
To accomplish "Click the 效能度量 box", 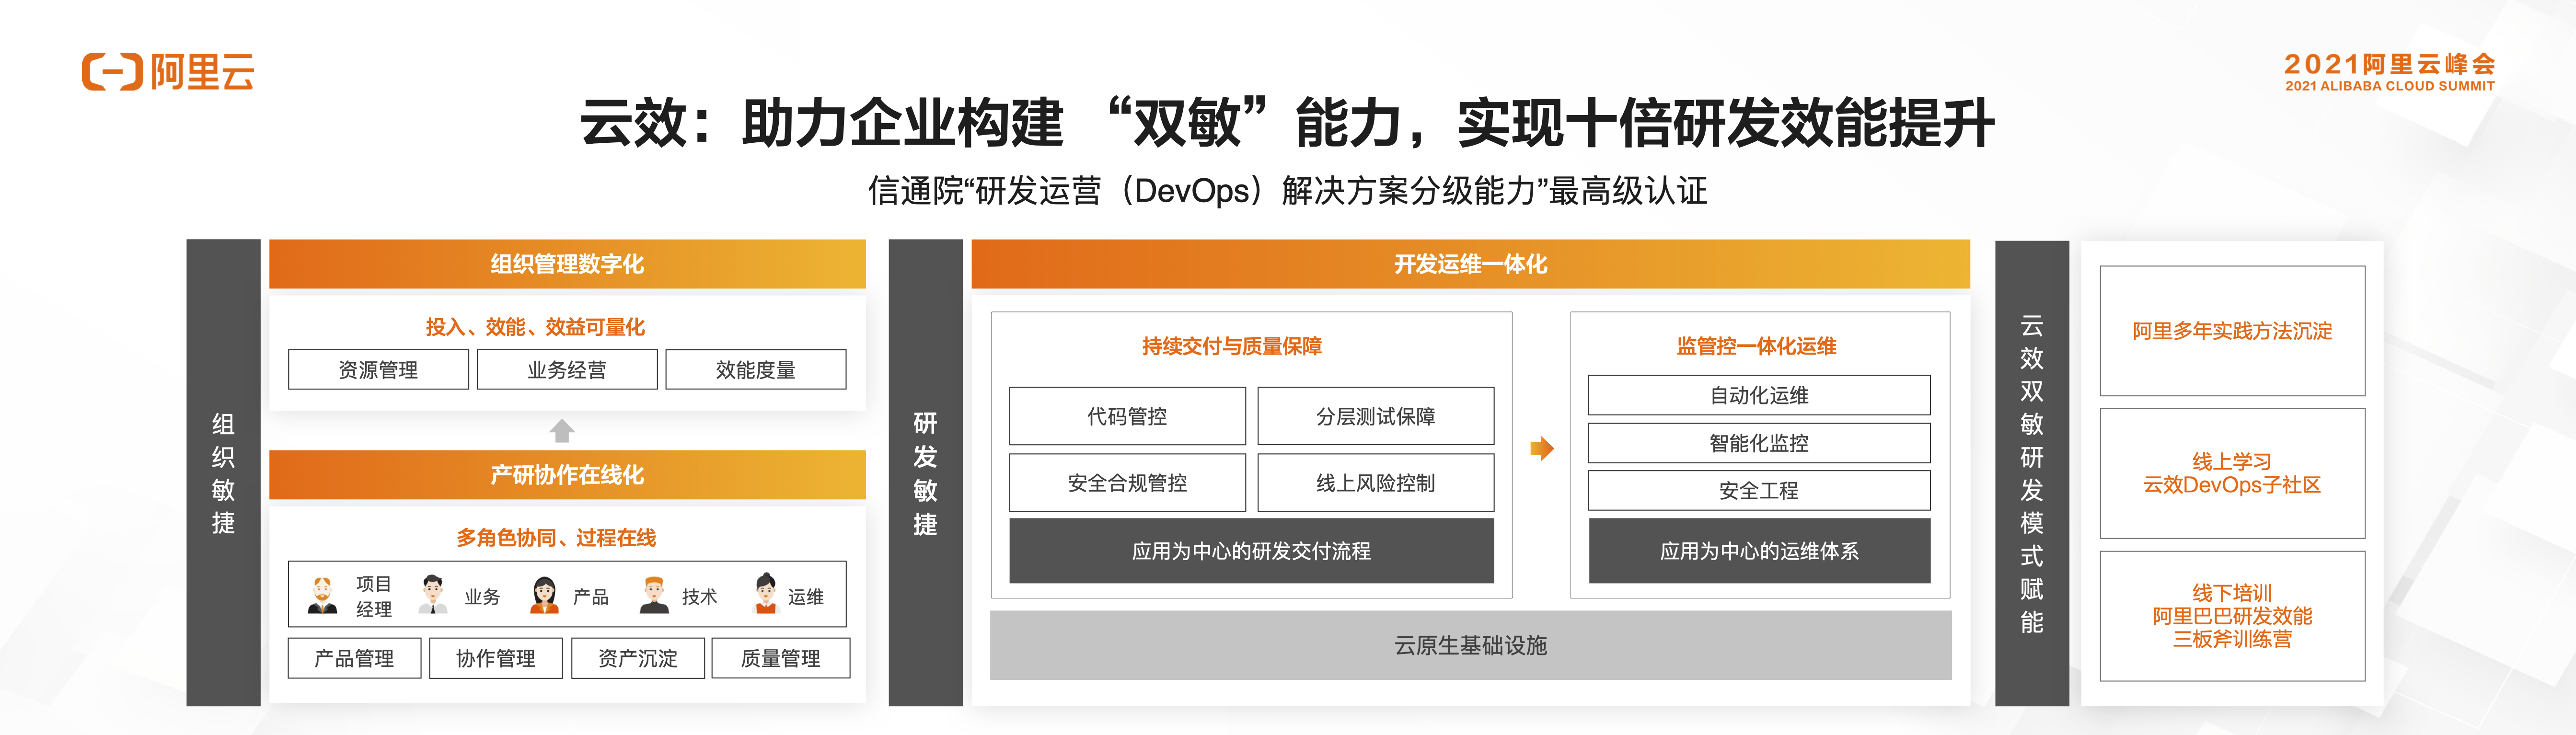I will [755, 370].
